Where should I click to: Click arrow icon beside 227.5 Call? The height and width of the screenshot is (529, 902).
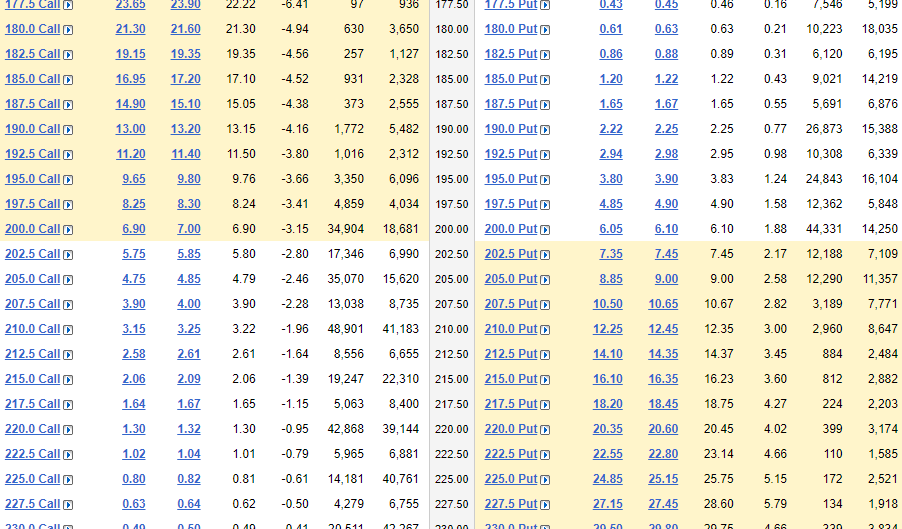pos(68,505)
